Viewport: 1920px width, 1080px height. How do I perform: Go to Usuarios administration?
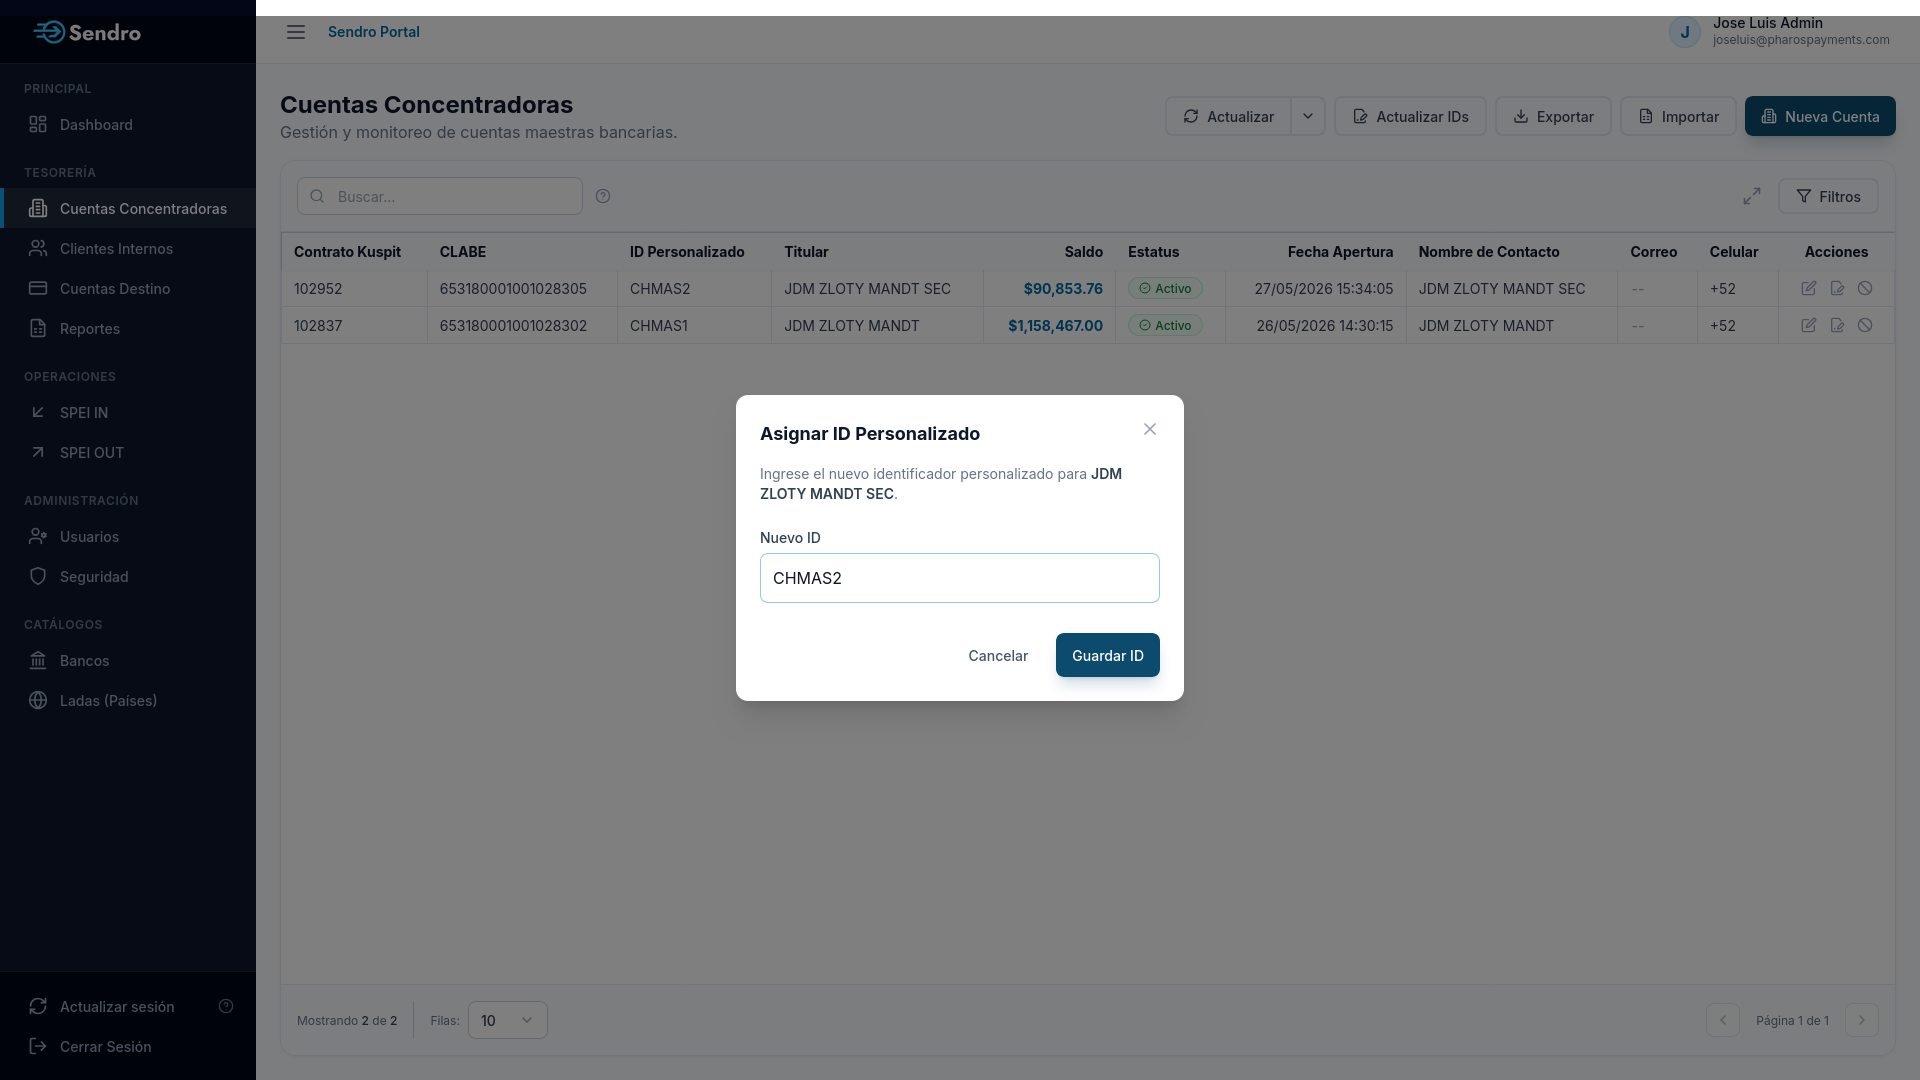tap(128, 536)
